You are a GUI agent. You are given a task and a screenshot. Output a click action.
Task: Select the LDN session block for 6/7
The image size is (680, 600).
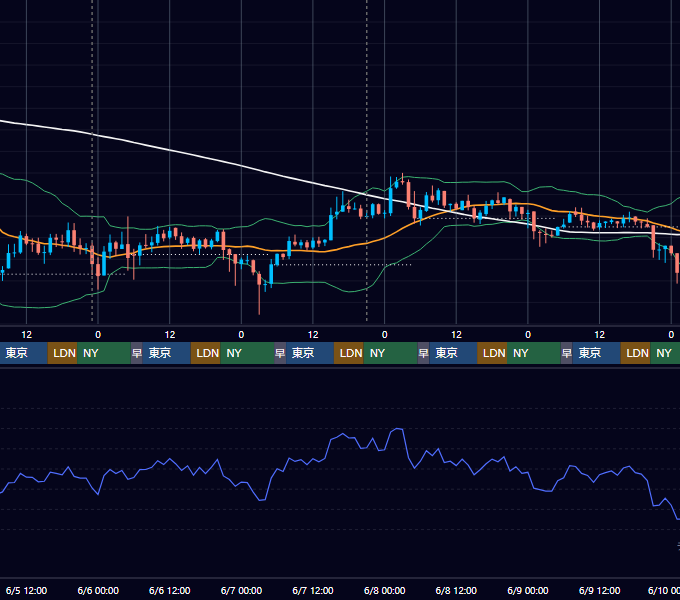click(349, 353)
